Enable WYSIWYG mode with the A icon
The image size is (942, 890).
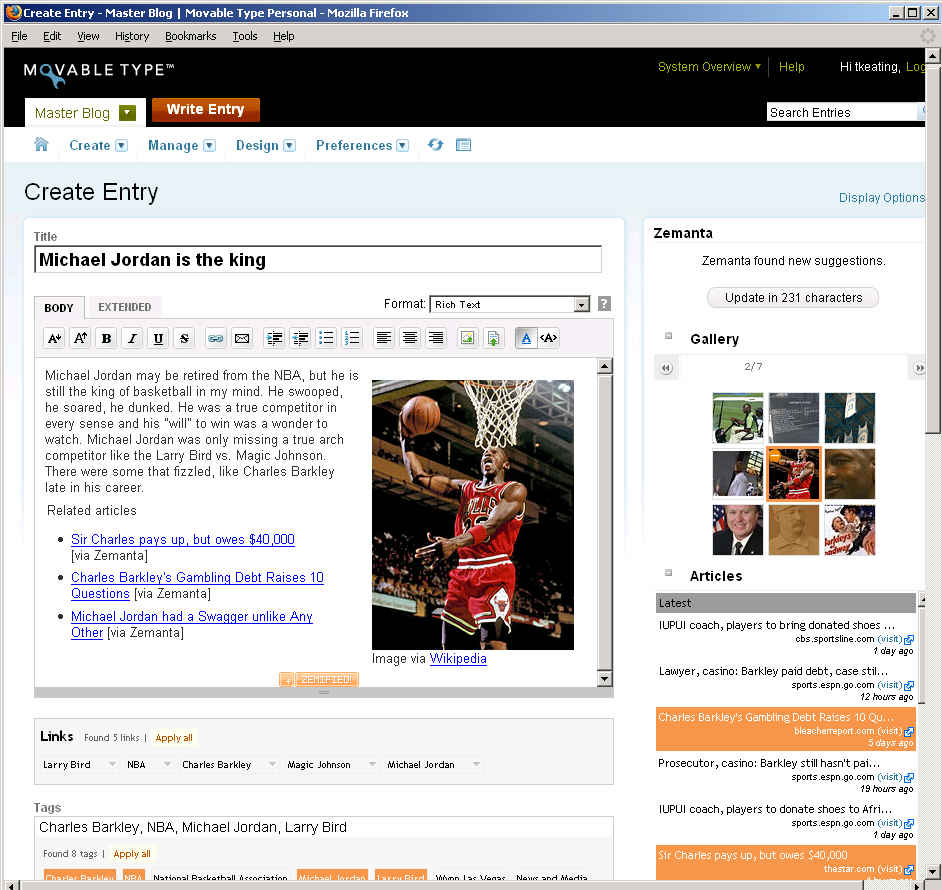(x=526, y=338)
